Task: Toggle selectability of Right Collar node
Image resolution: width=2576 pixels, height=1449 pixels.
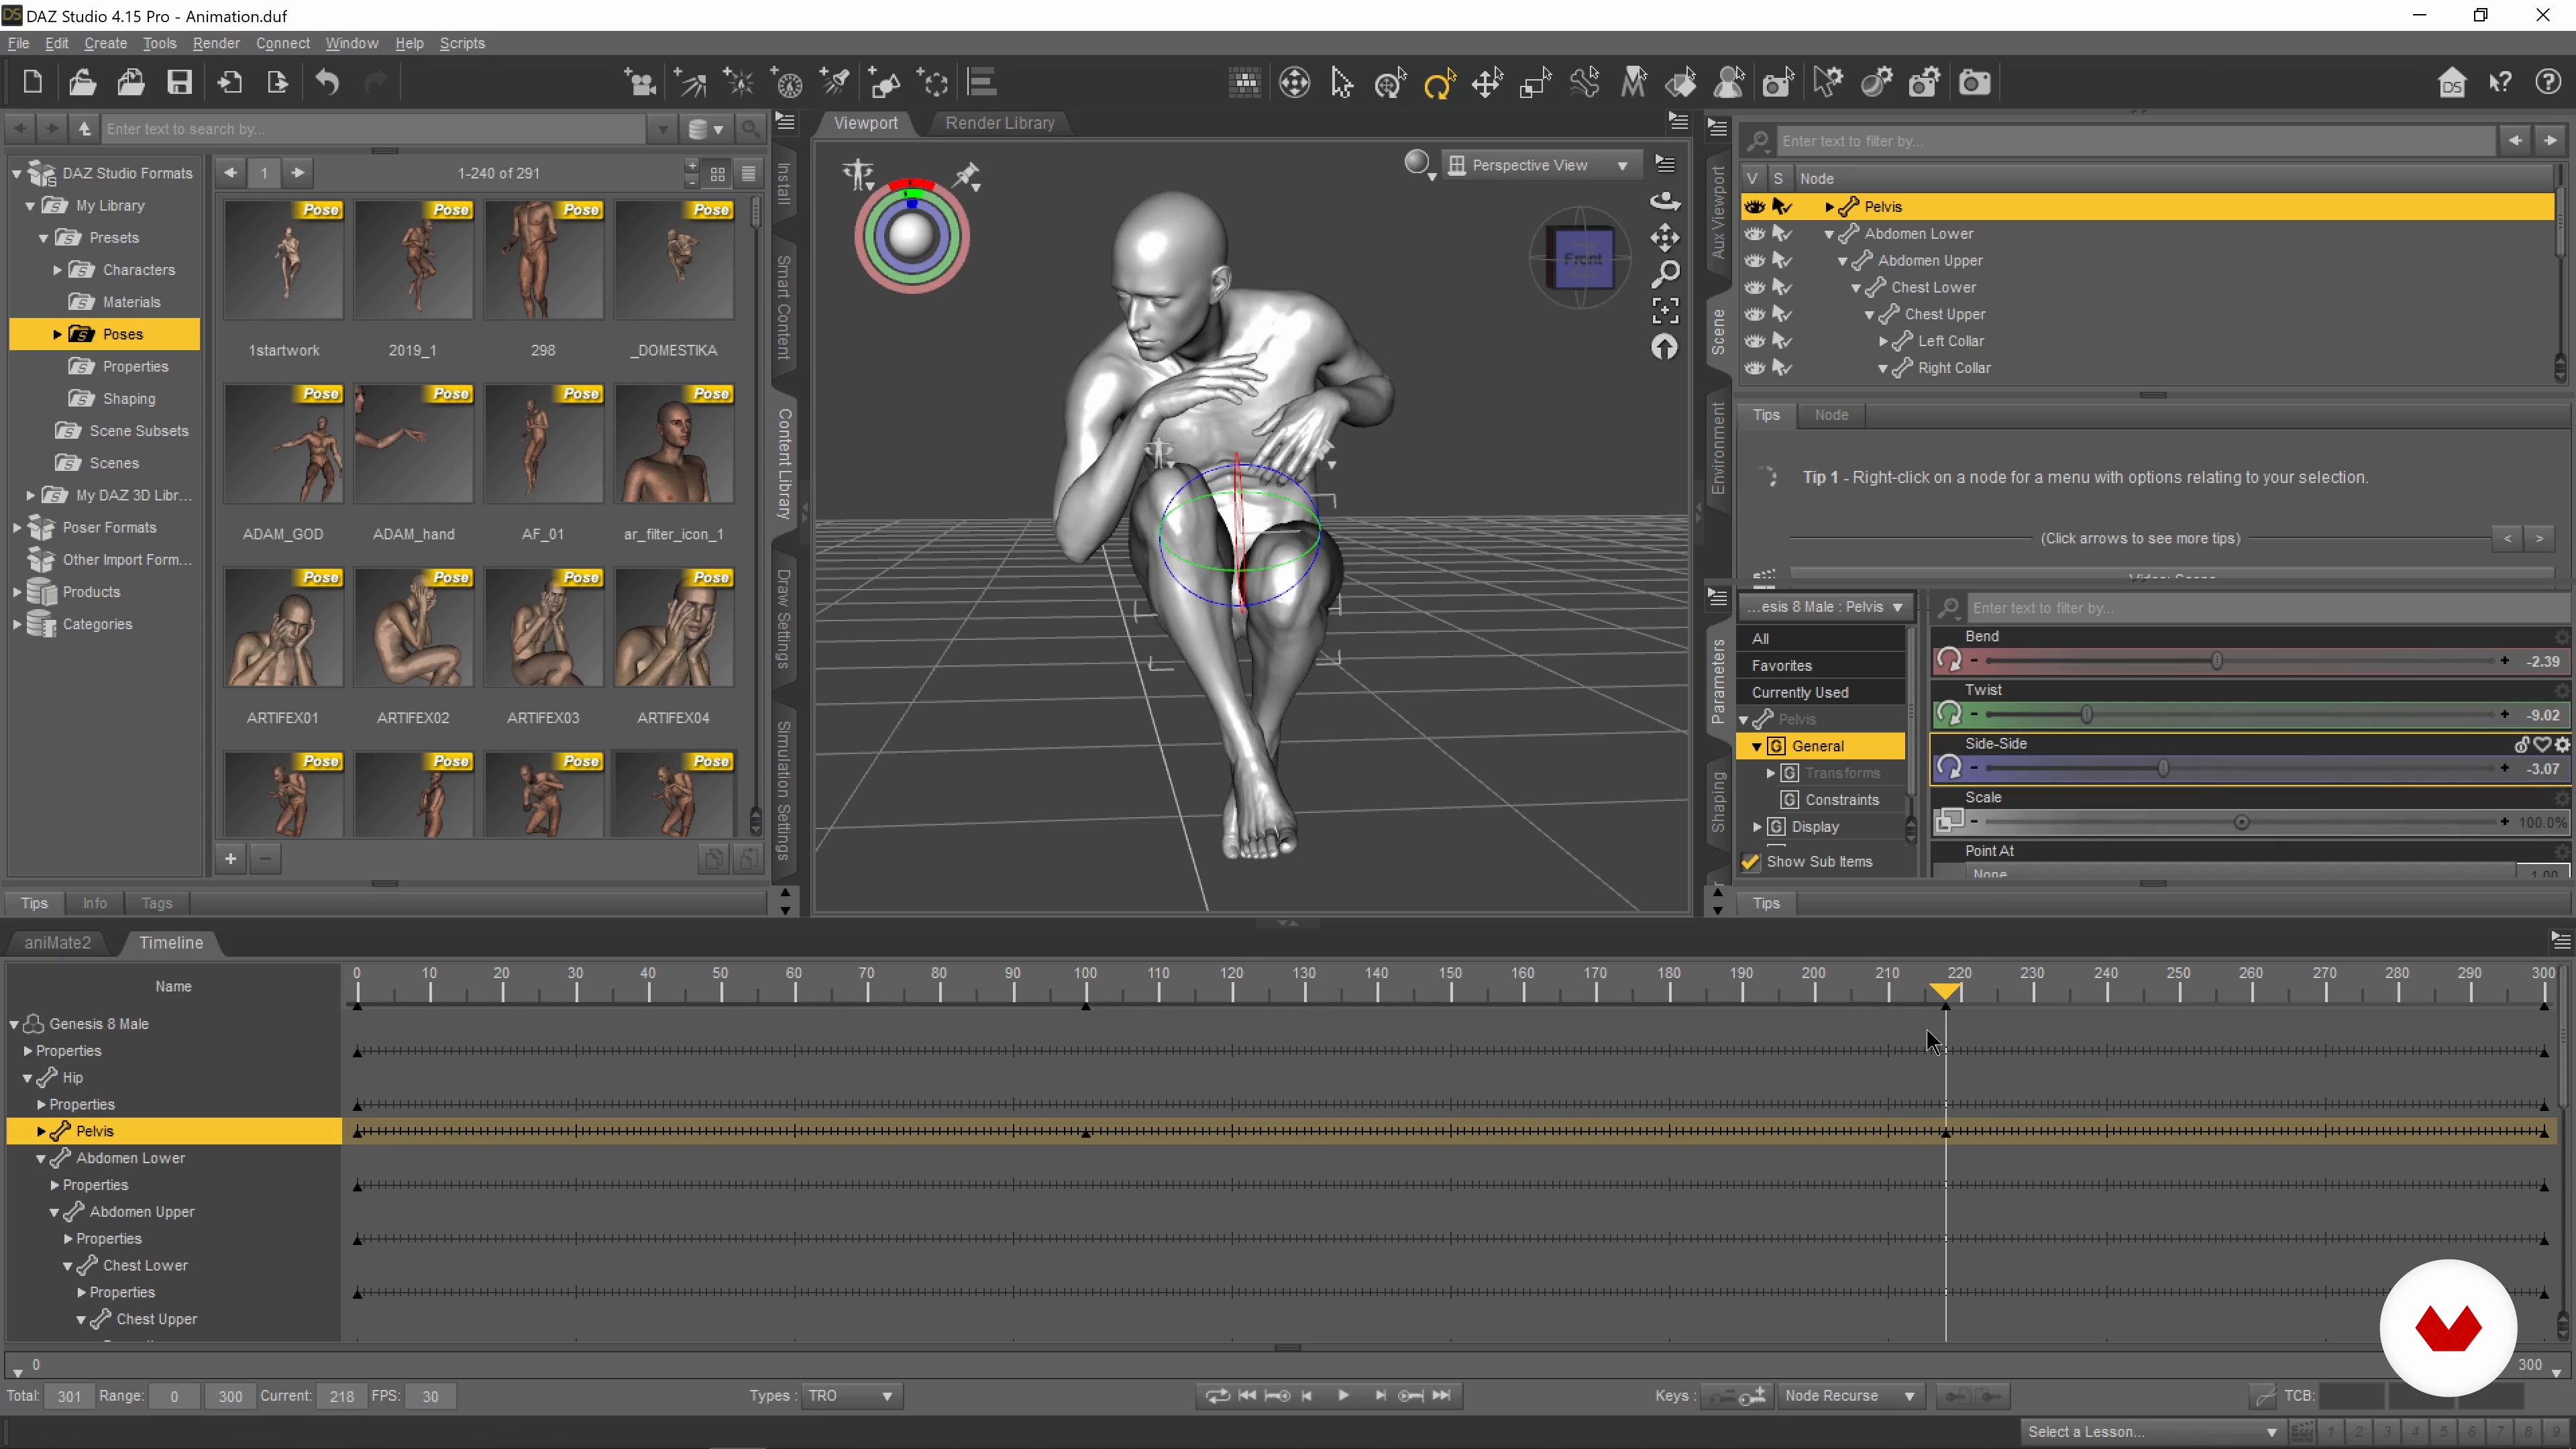Action: [1781, 368]
